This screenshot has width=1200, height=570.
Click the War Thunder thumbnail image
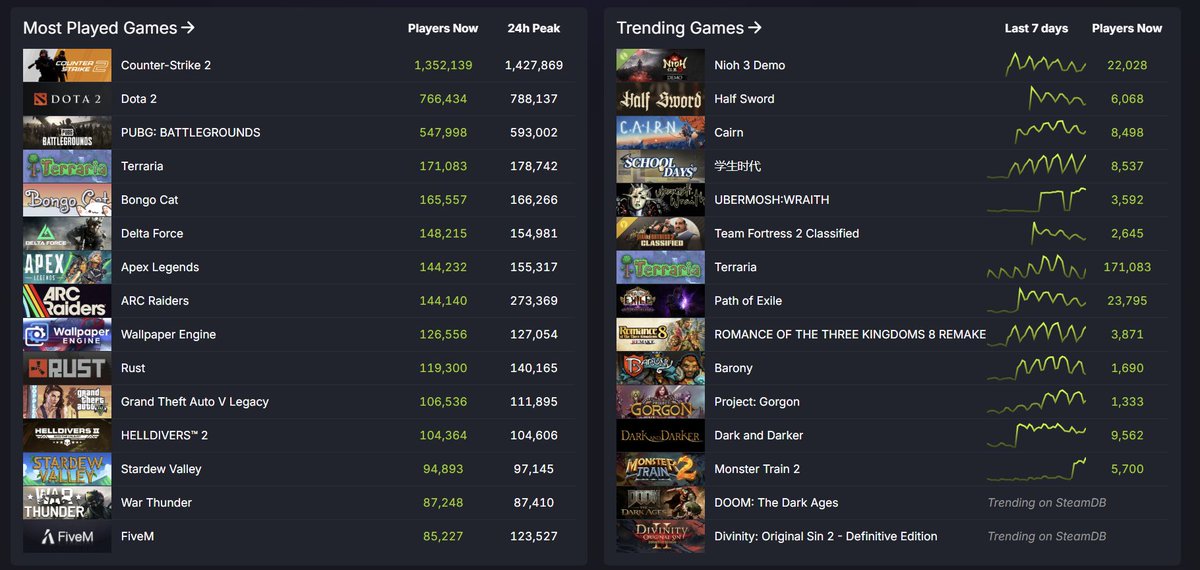click(67, 503)
